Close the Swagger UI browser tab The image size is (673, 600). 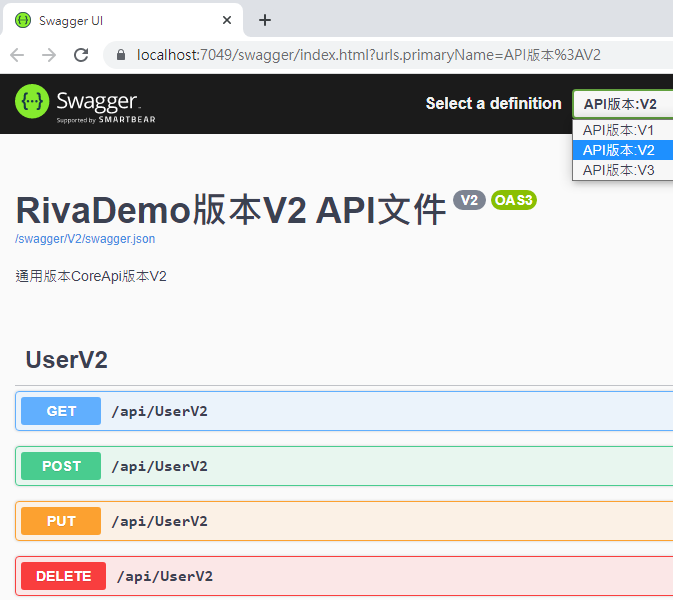[228, 20]
